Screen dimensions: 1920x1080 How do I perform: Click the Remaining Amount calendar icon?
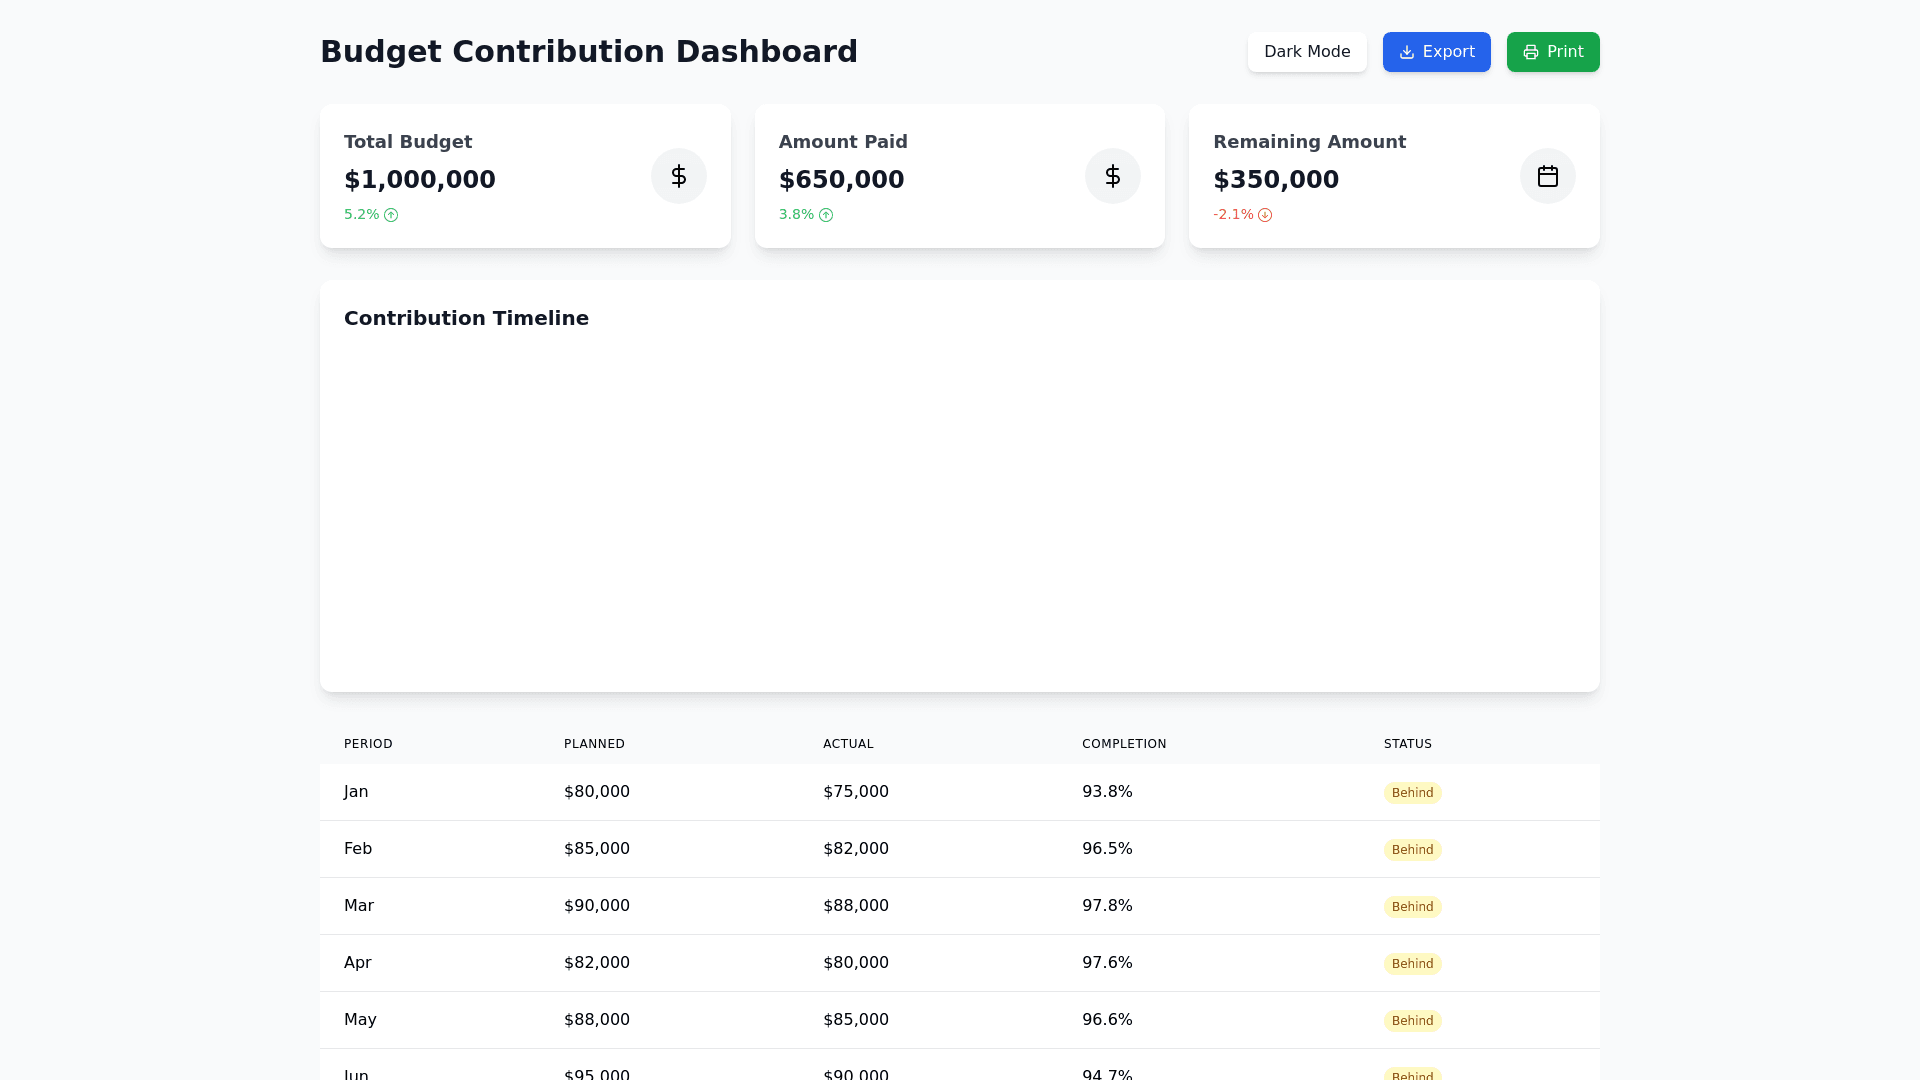click(x=1547, y=176)
